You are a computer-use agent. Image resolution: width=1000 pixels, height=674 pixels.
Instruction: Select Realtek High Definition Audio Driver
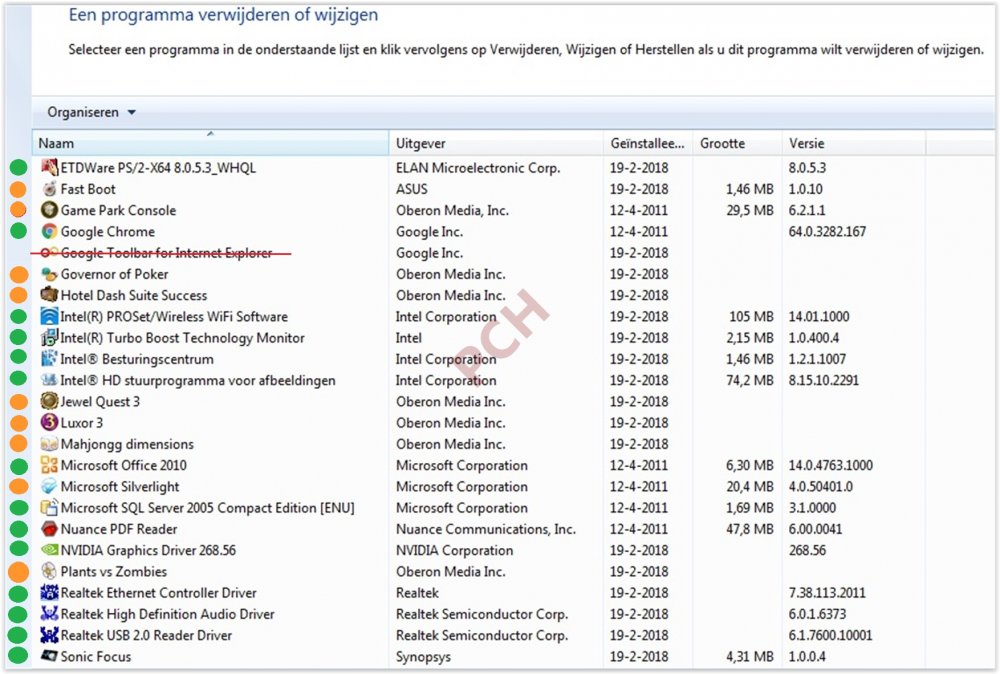point(167,613)
